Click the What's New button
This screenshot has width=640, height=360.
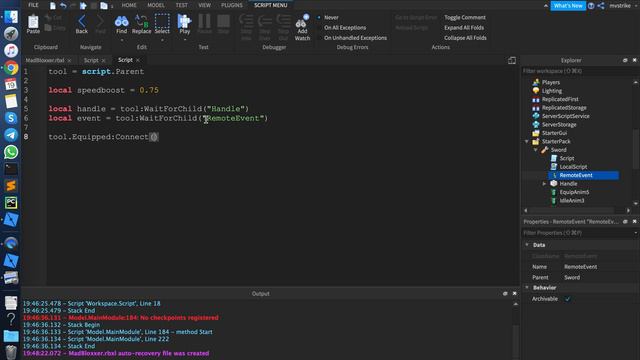point(568,6)
